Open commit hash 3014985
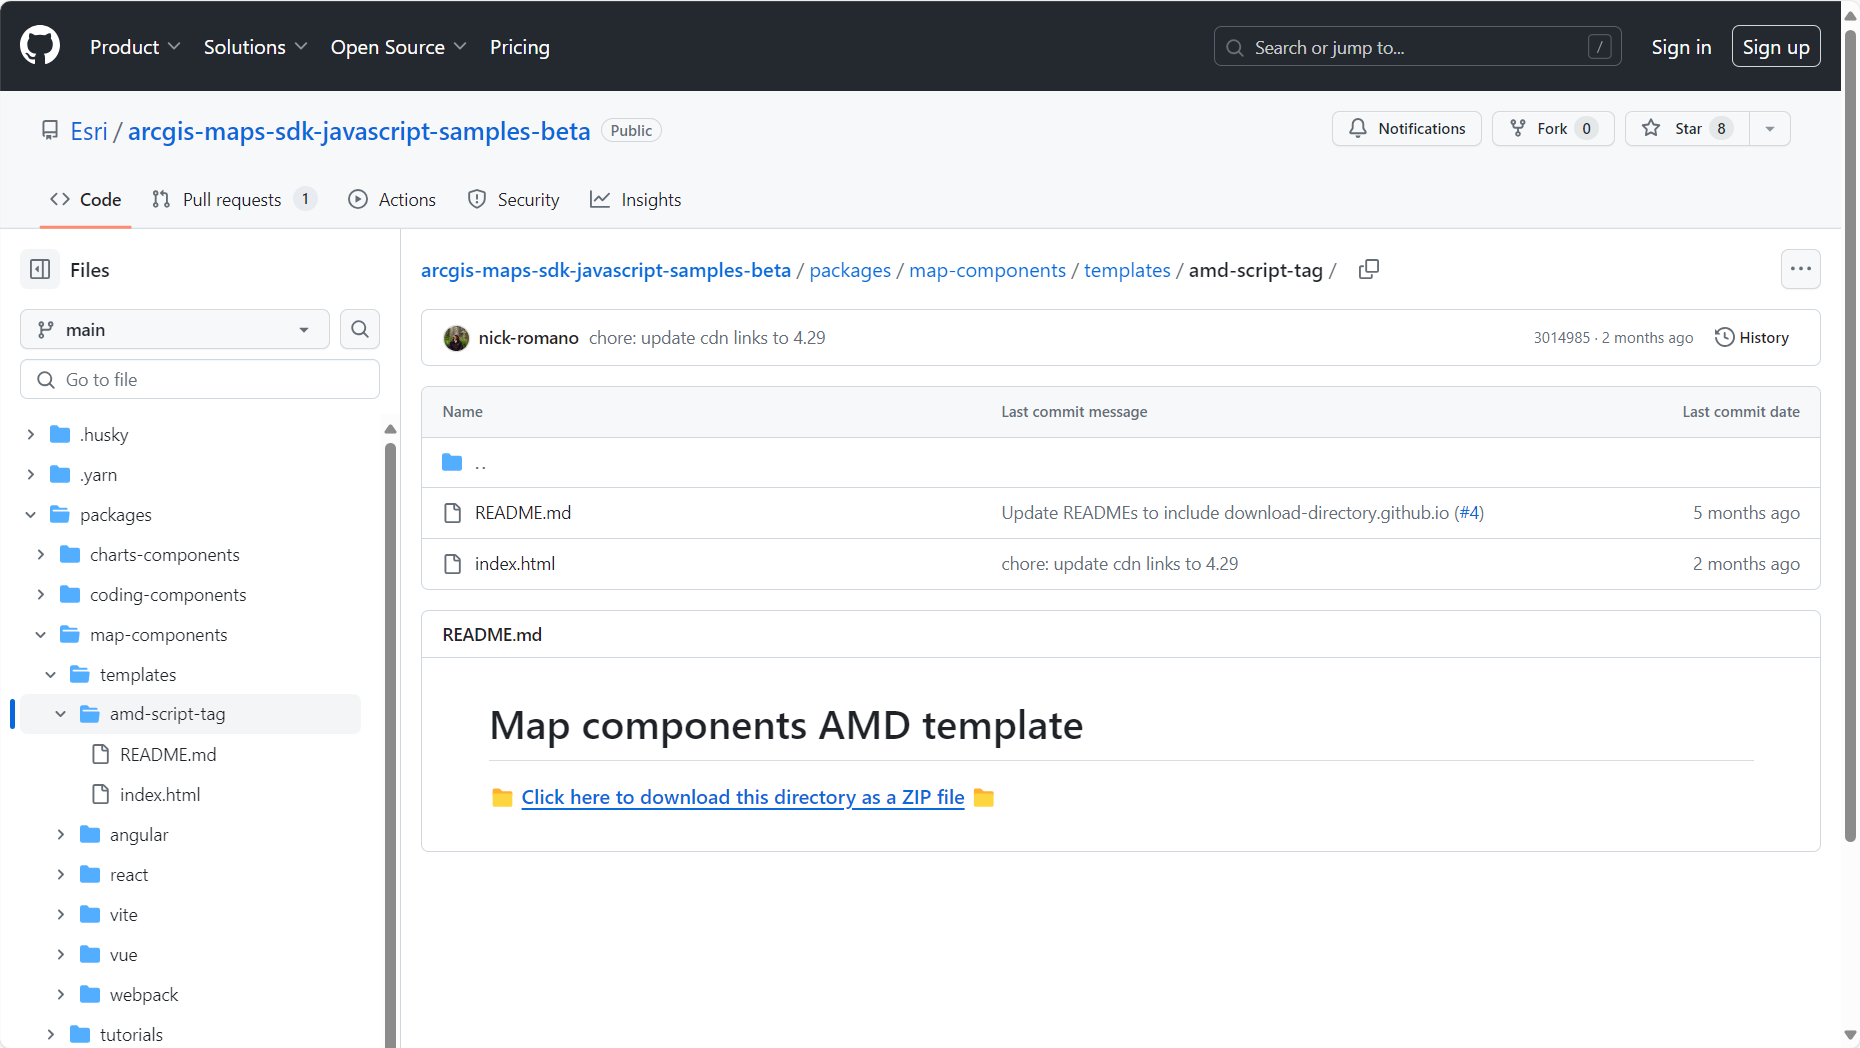The width and height of the screenshot is (1860, 1048). [1561, 338]
